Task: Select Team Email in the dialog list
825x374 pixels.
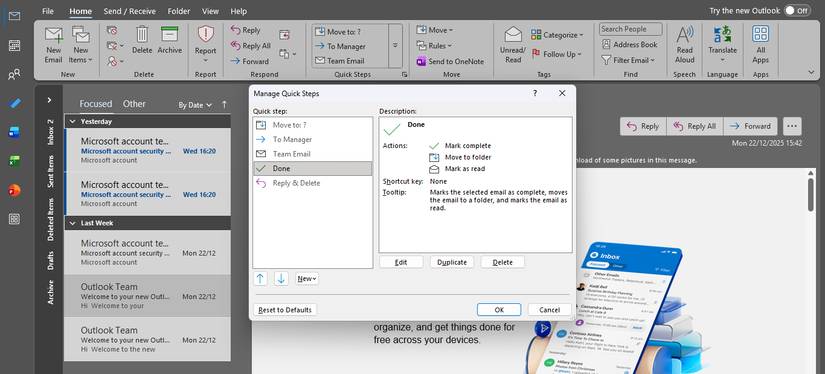Action: click(313, 154)
